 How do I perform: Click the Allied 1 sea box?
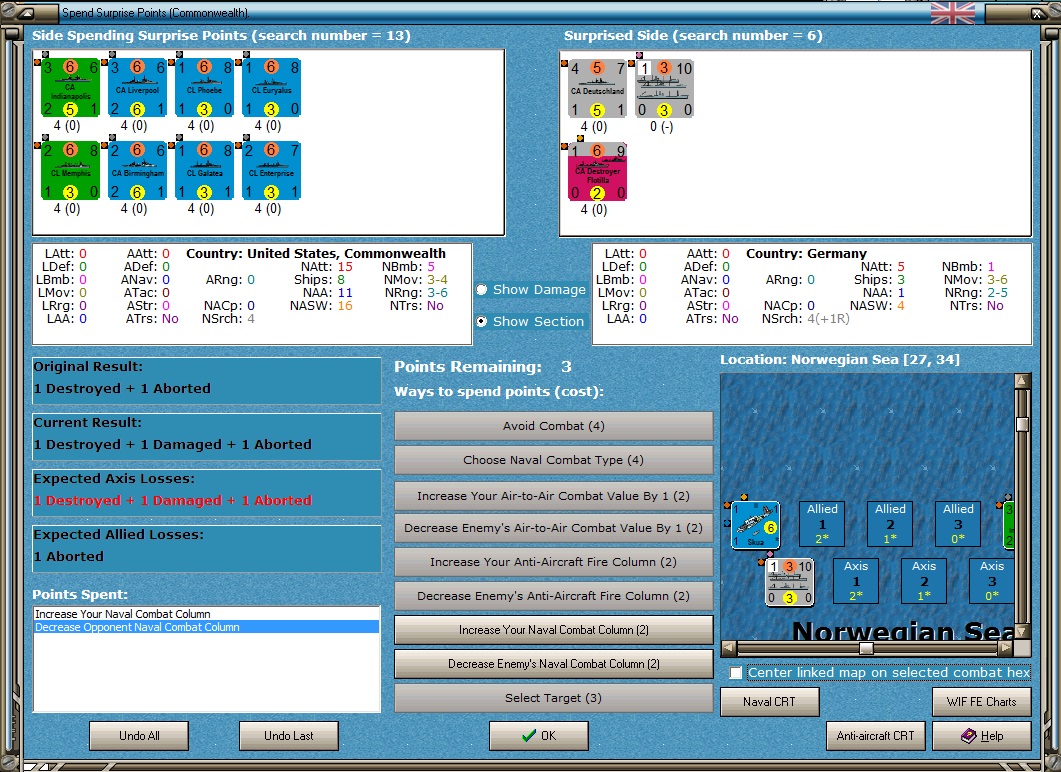coord(822,524)
